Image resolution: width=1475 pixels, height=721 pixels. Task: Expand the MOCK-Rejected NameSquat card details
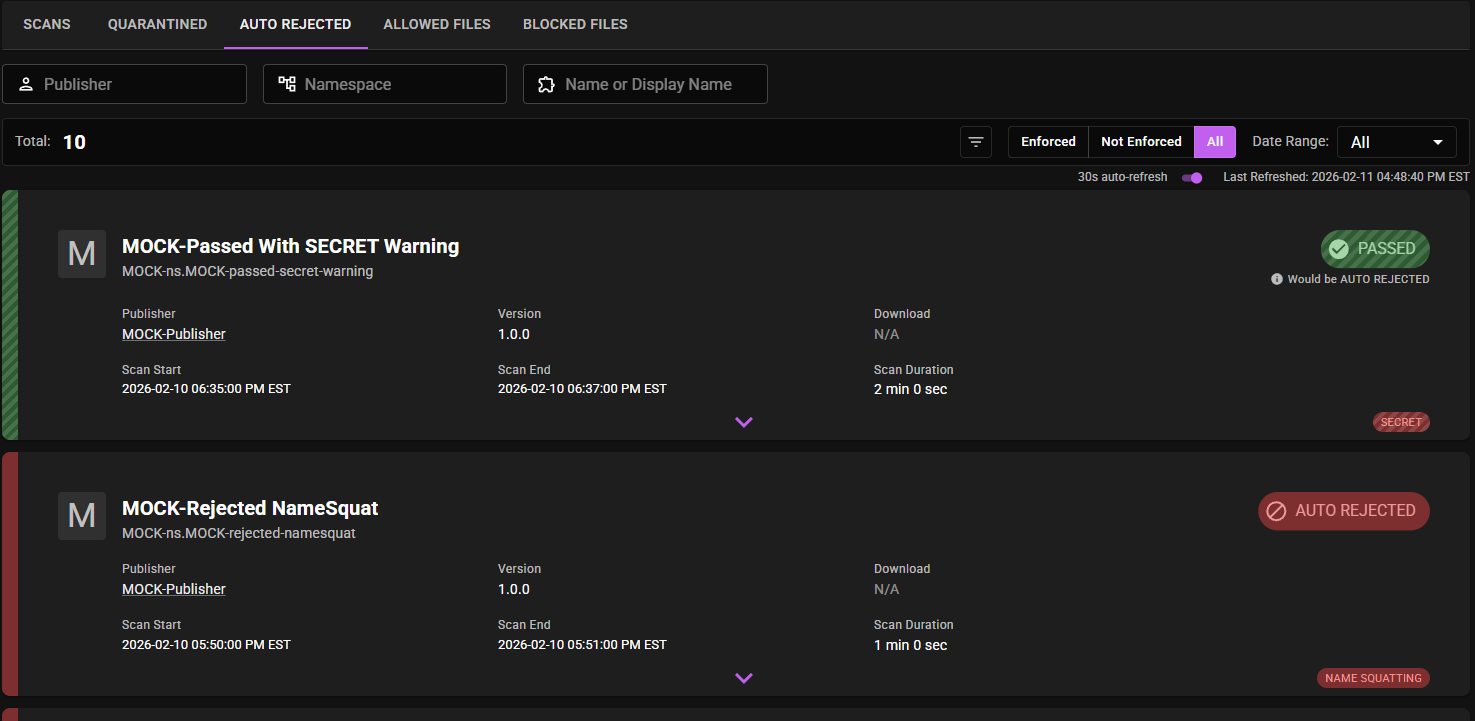743,678
